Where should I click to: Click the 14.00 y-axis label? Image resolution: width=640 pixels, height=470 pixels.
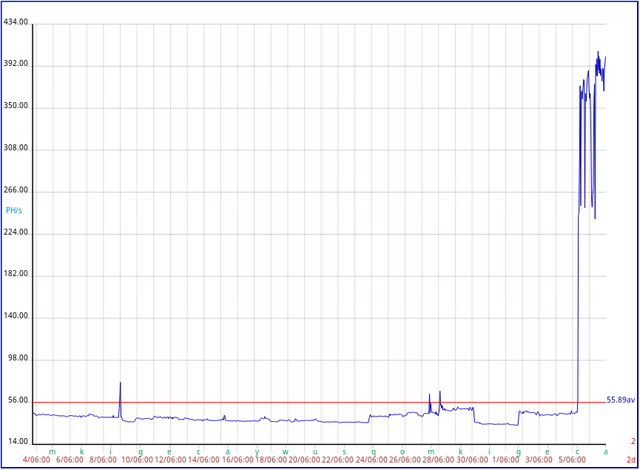point(18,442)
